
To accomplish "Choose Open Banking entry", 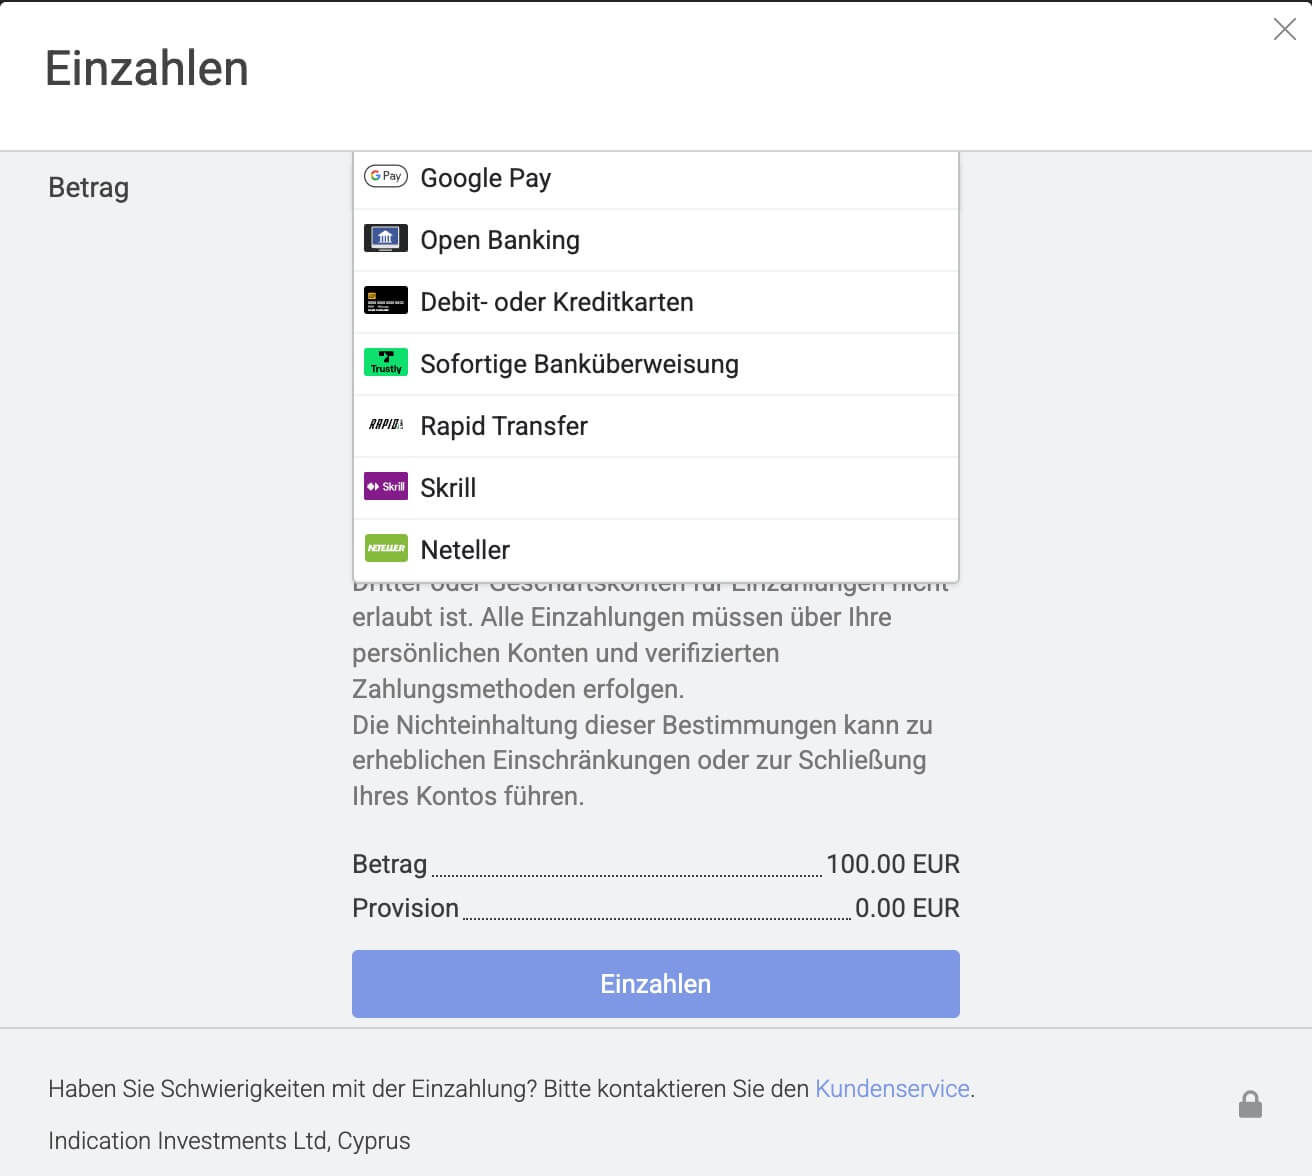I will pyautogui.click(x=500, y=240).
